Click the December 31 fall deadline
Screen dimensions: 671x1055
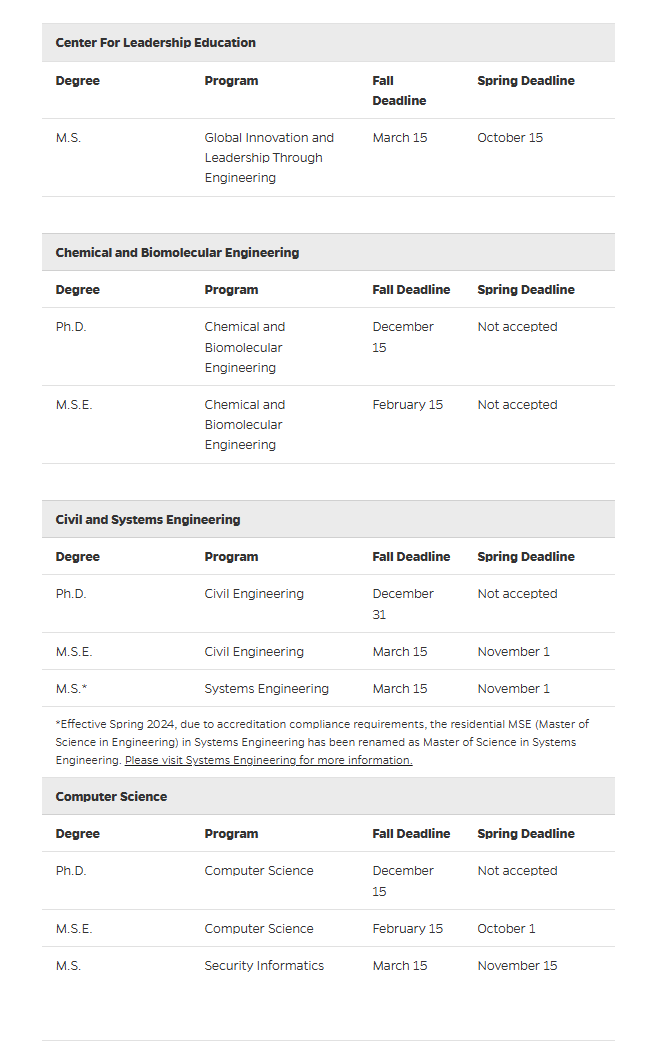point(402,604)
